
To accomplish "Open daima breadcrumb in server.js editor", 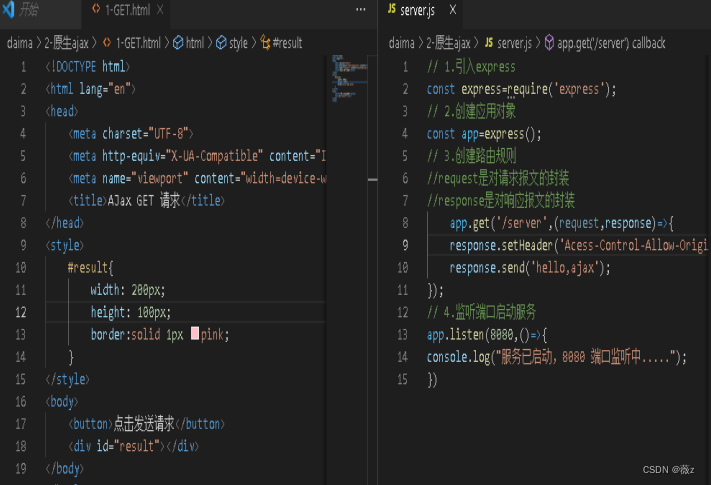I will click(x=401, y=43).
